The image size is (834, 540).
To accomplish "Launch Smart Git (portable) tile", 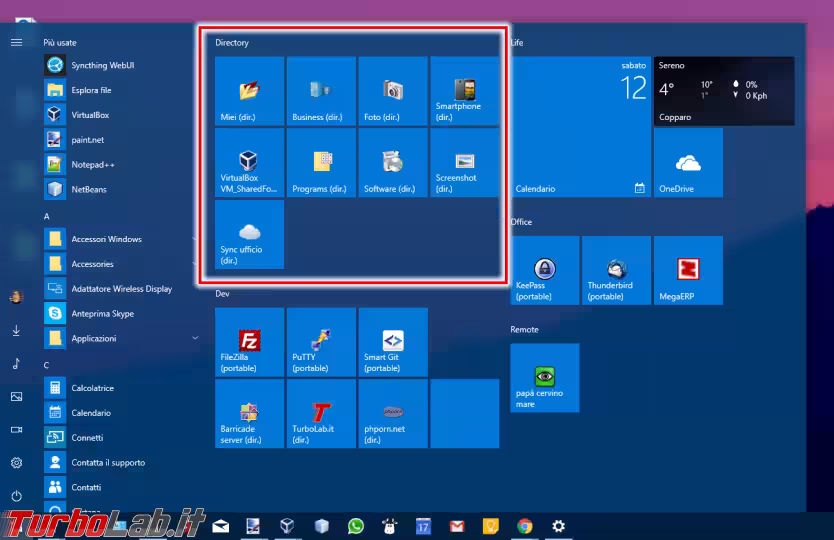I will click(393, 342).
